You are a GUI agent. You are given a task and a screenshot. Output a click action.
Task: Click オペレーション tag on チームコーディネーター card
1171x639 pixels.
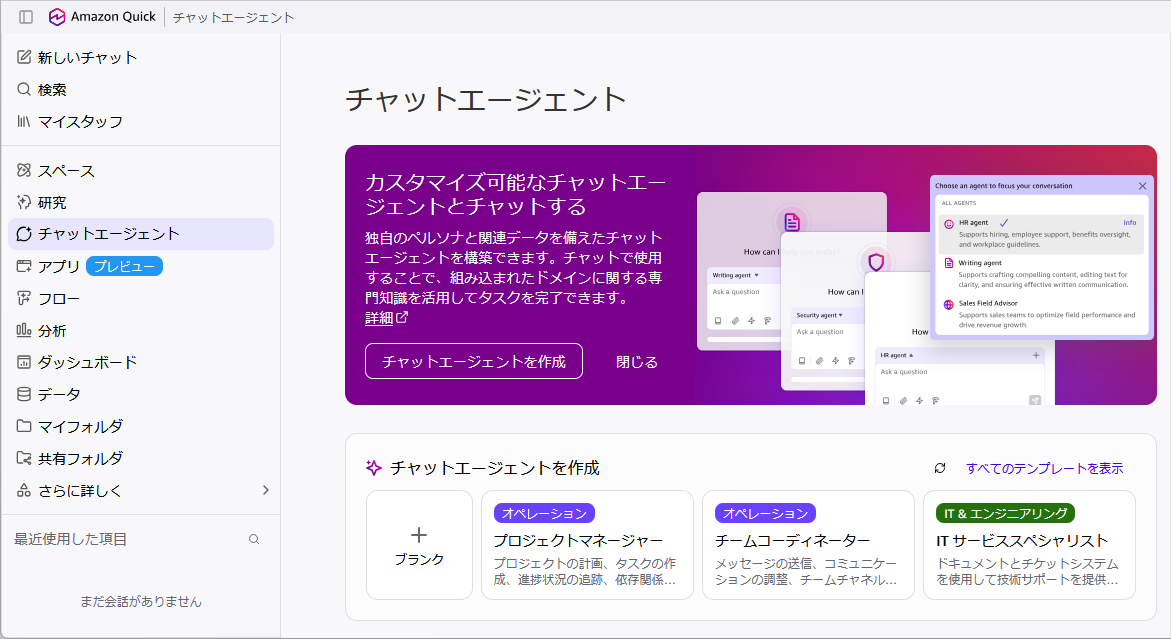(765, 514)
